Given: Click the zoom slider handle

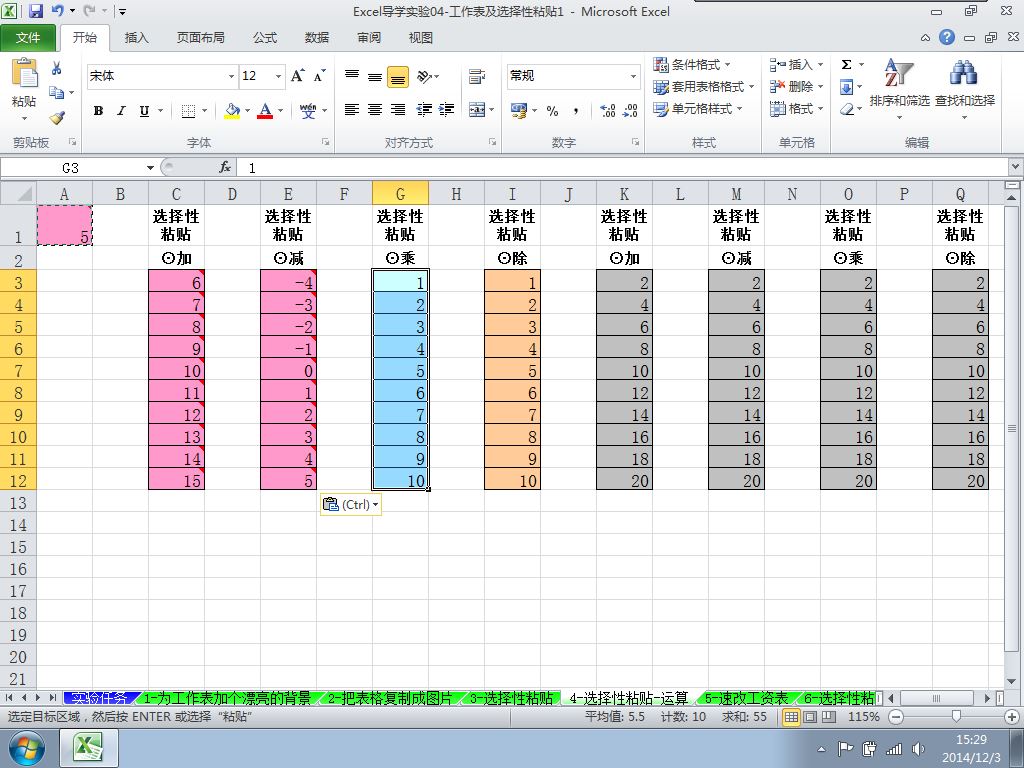Looking at the screenshot, I should pos(956,716).
